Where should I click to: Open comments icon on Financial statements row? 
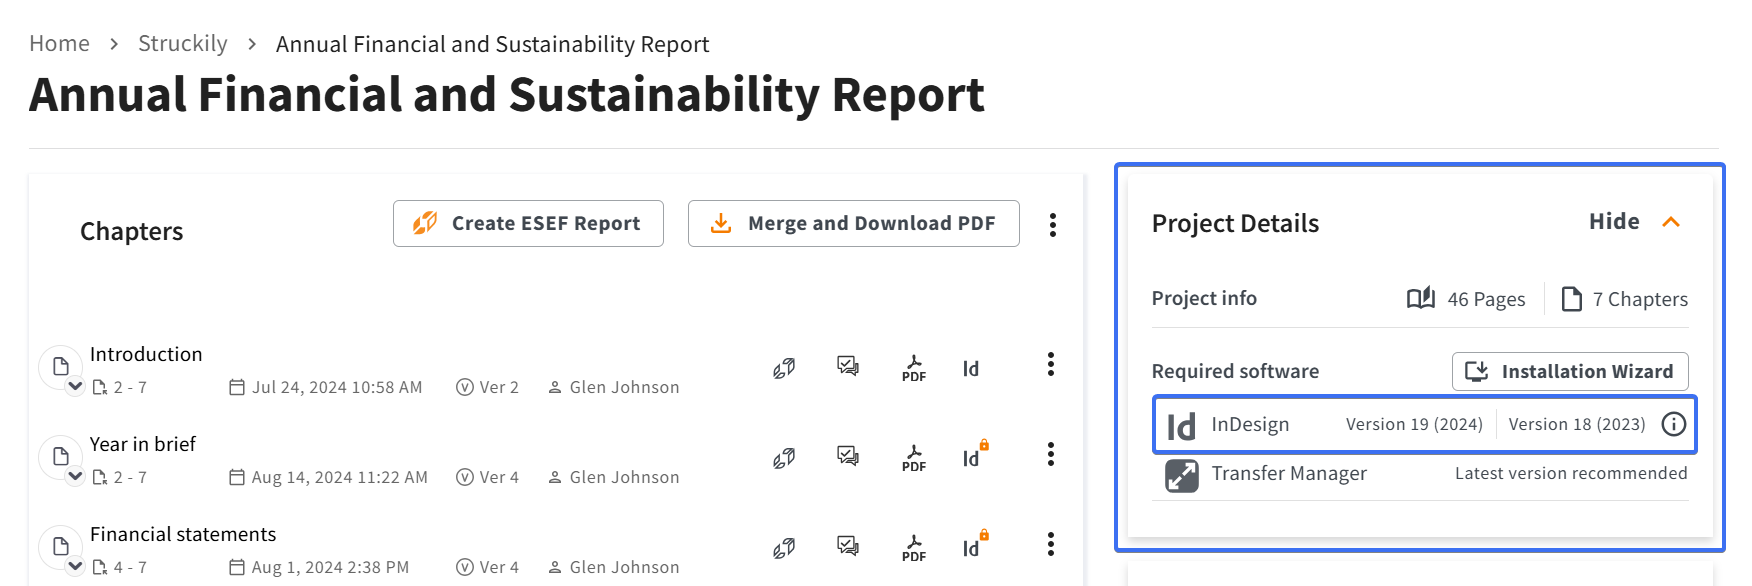click(848, 546)
